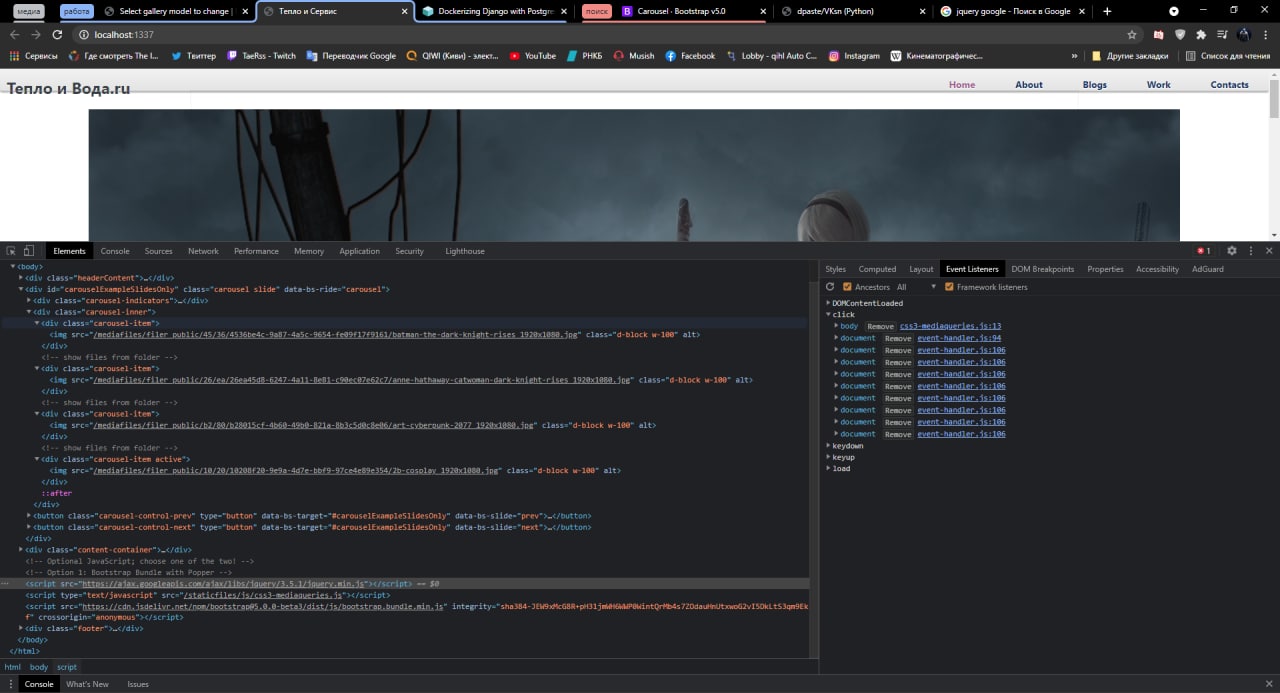Switch to the Network panel tab
This screenshot has height=693, width=1280.
203,251
